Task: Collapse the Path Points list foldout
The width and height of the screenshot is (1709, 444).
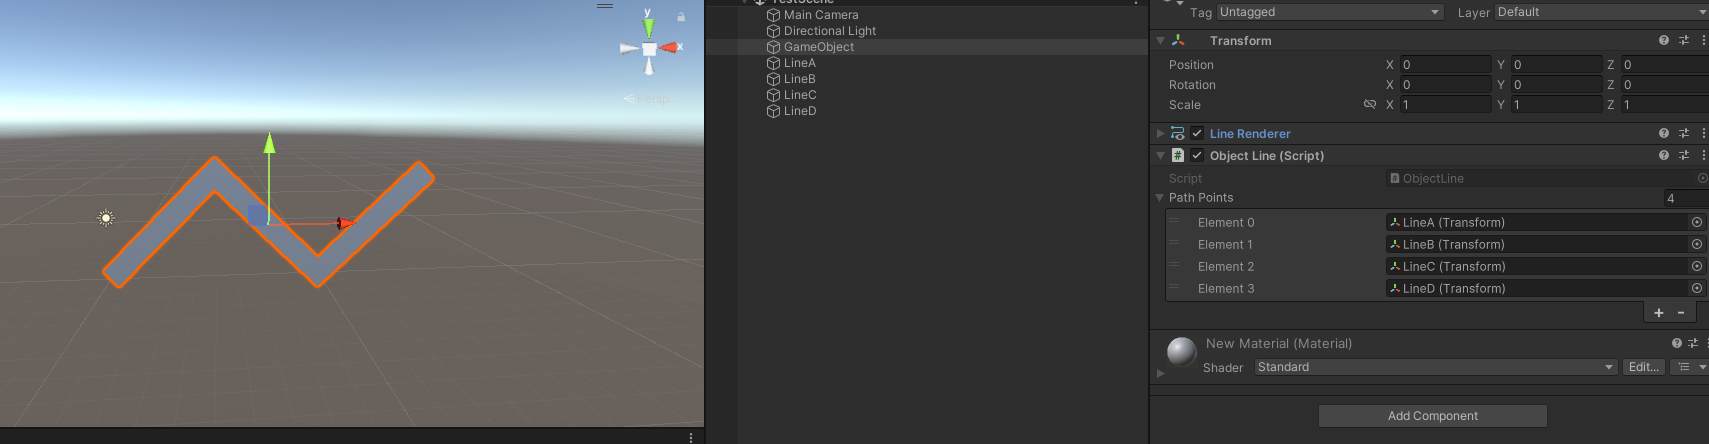Action: (1159, 198)
